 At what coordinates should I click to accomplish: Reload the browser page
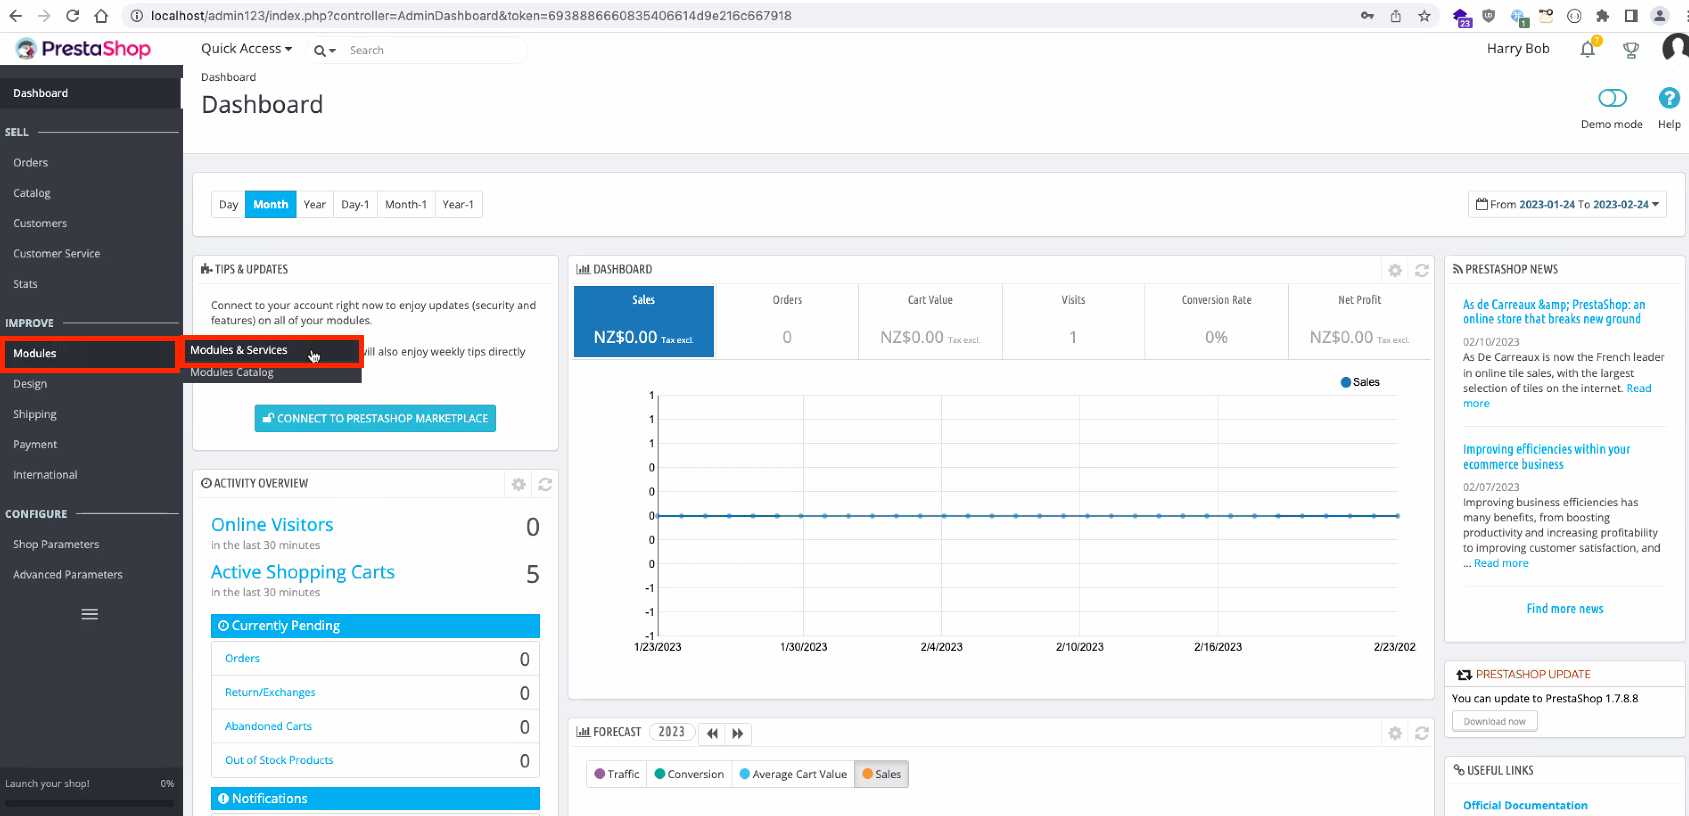[x=72, y=16]
